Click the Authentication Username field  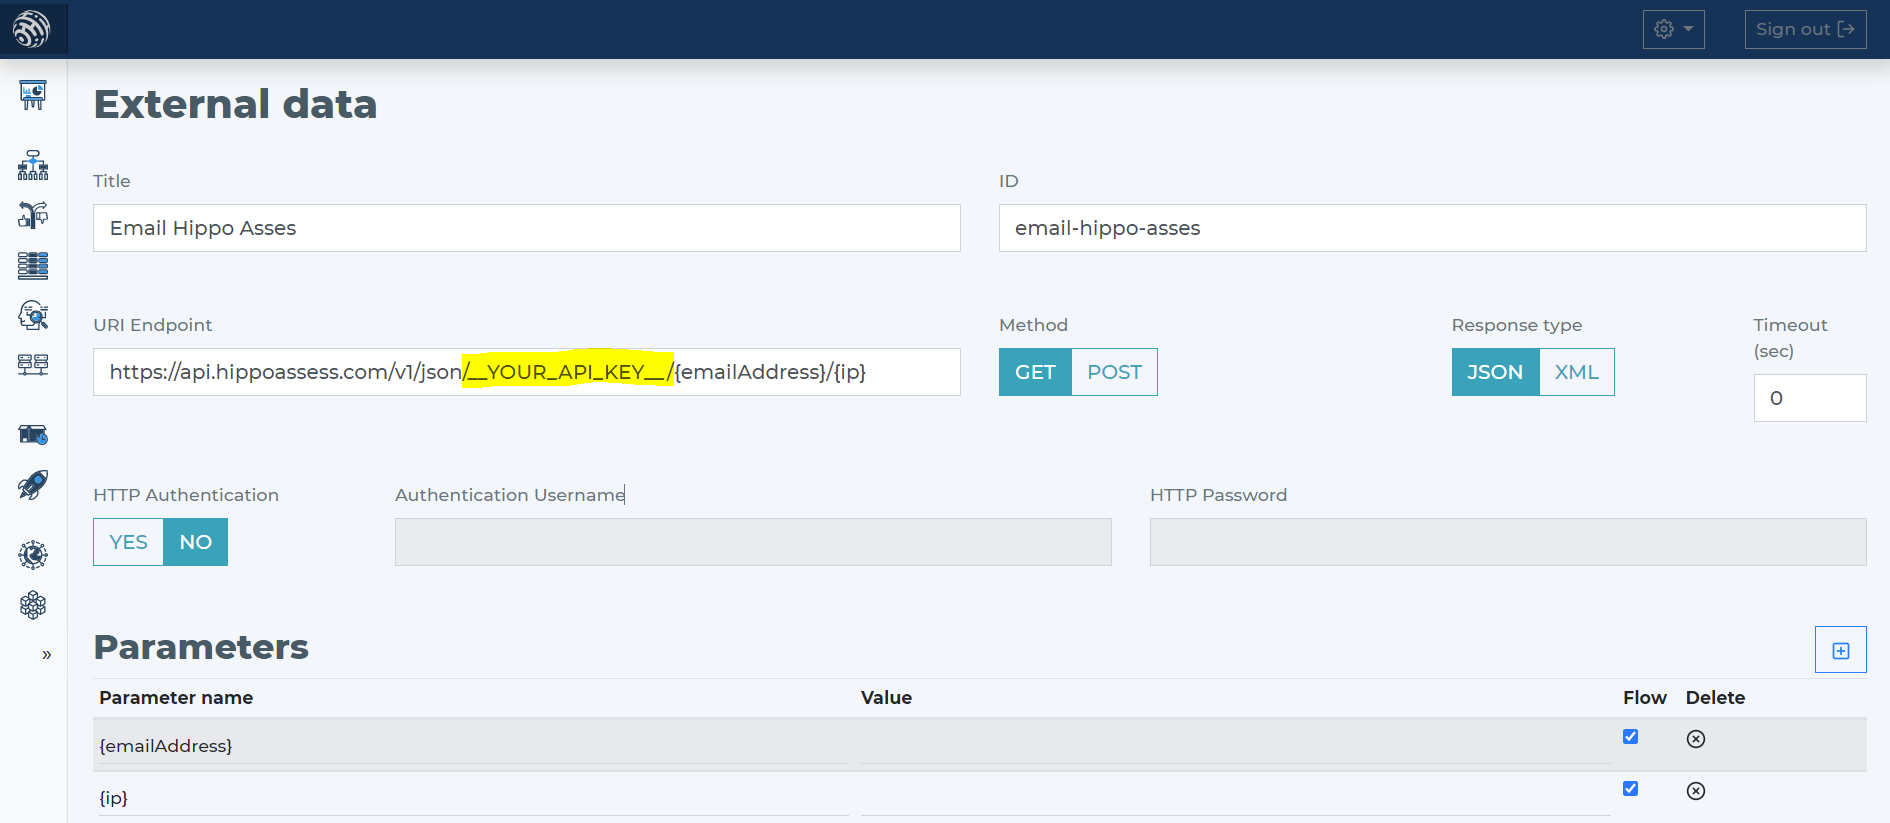tap(753, 542)
